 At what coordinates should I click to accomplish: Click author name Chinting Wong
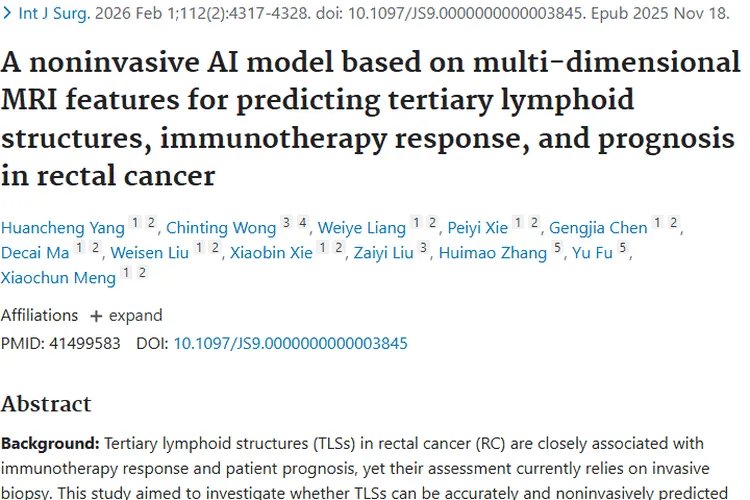[x=220, y=227]
